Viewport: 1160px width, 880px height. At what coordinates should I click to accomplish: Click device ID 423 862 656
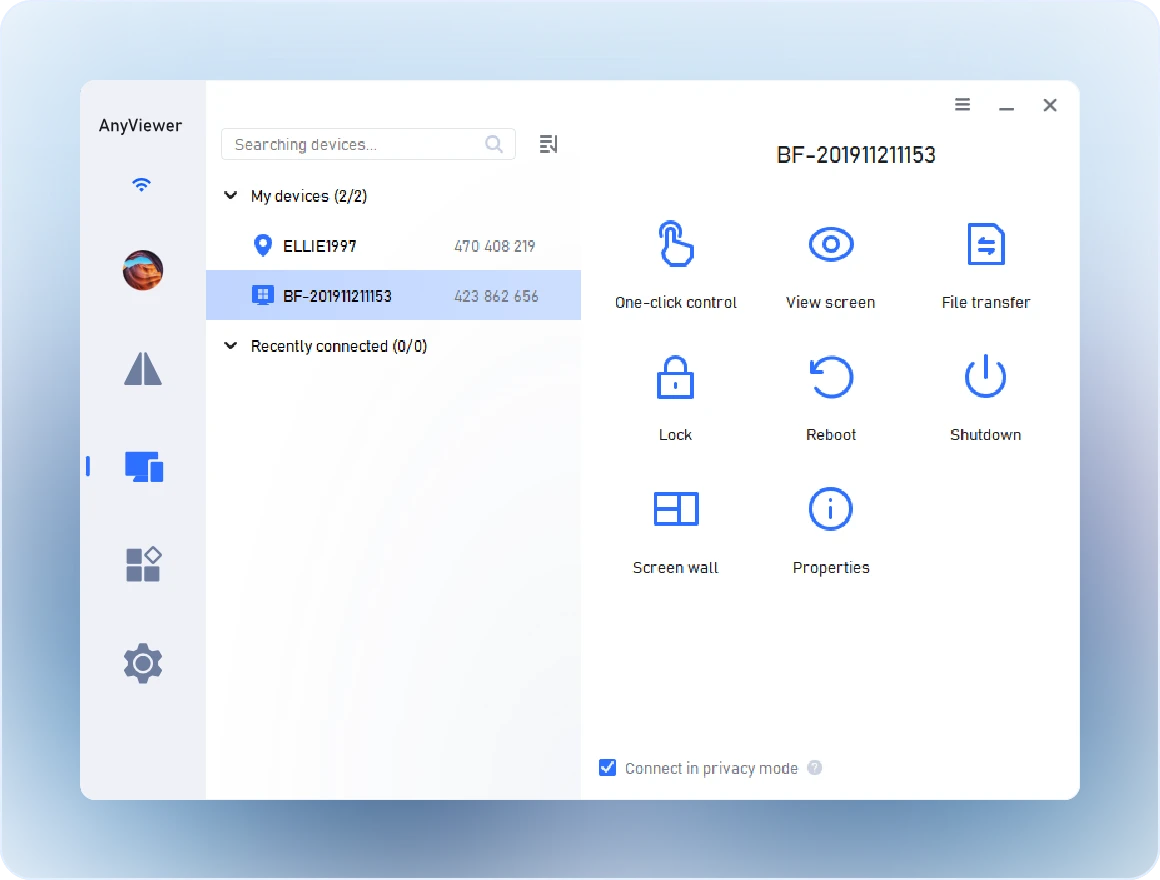[x=496, y=296]
